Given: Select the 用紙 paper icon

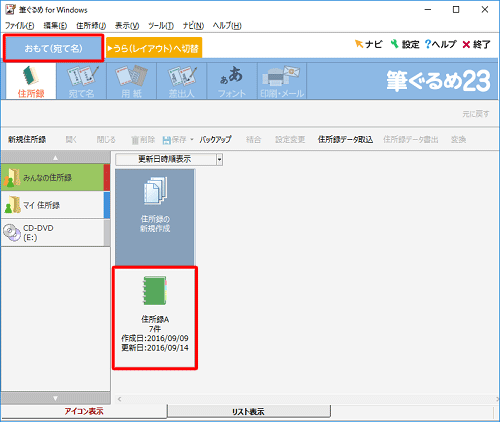Looking at the screenshot, I should [132, 81].
